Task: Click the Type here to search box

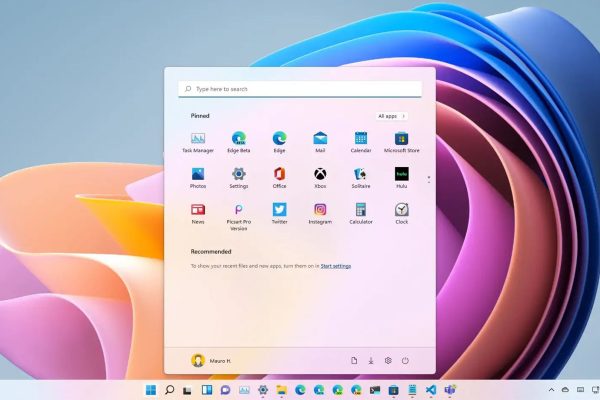Action: click(x=300, y=89)
